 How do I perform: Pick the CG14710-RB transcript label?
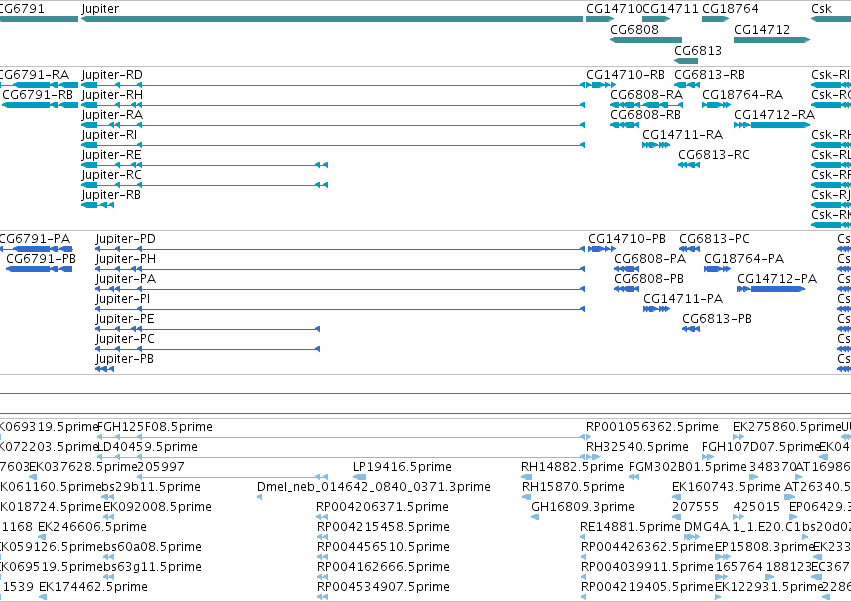coord(625,74)
